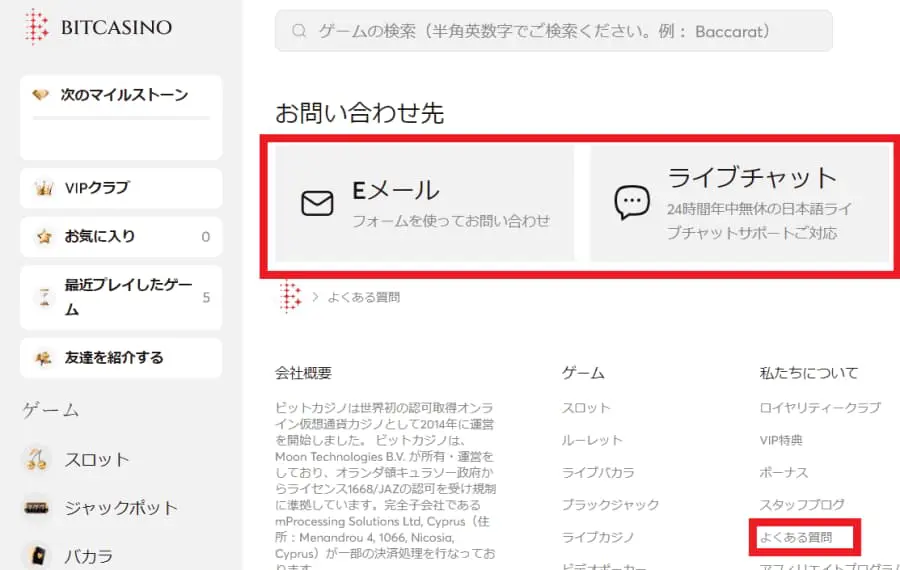Click VIP特典 footer link
The height and width of the screenshot is (570, 900).
(x=781, y=440)
